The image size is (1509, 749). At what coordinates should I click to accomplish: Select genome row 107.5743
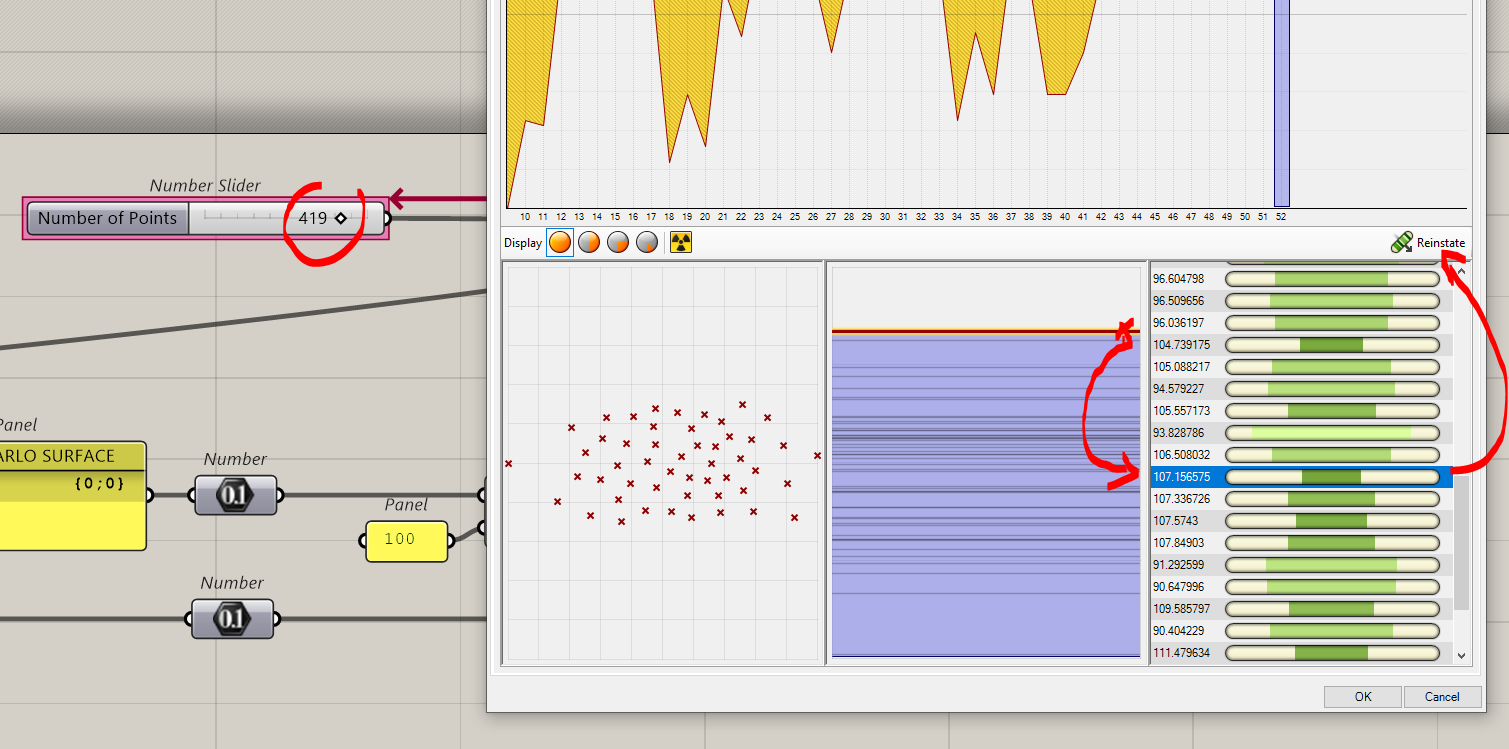click(1301, 521)
